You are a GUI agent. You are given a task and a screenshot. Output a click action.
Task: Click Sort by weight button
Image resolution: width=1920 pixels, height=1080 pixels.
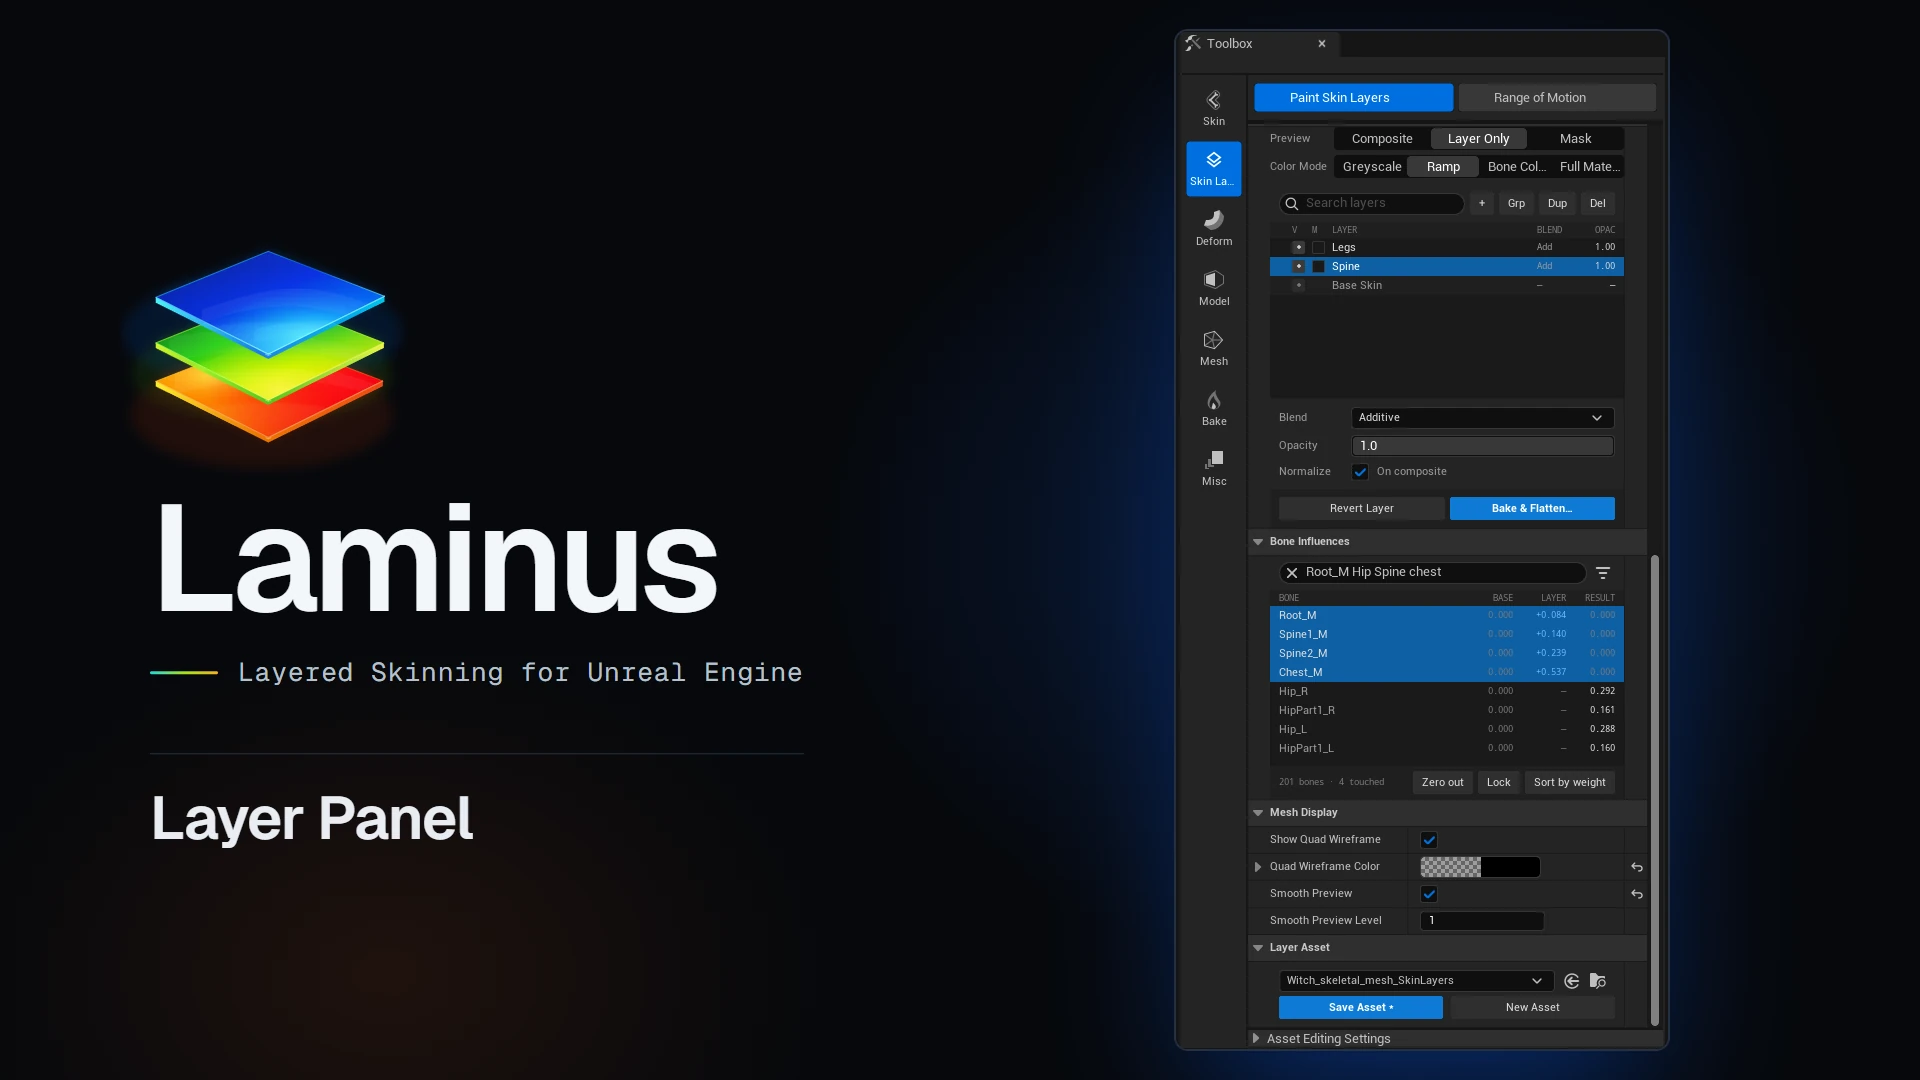tap(1569, 783)
